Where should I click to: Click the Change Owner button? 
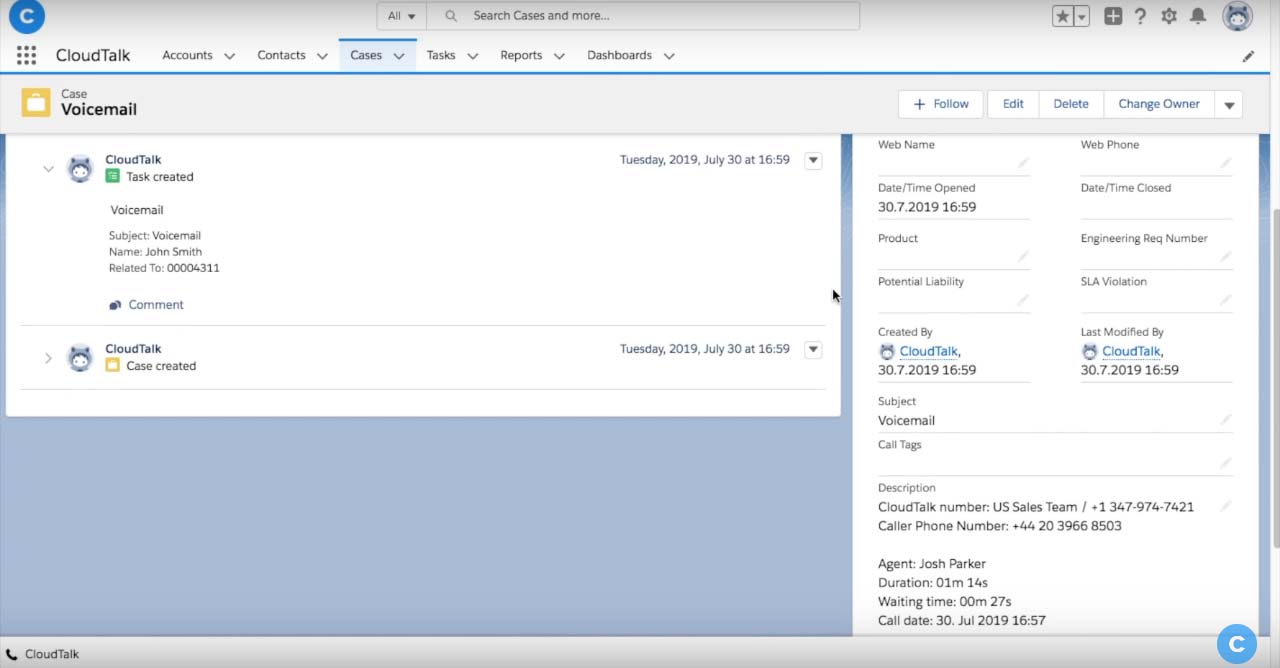pos(1159,104)
